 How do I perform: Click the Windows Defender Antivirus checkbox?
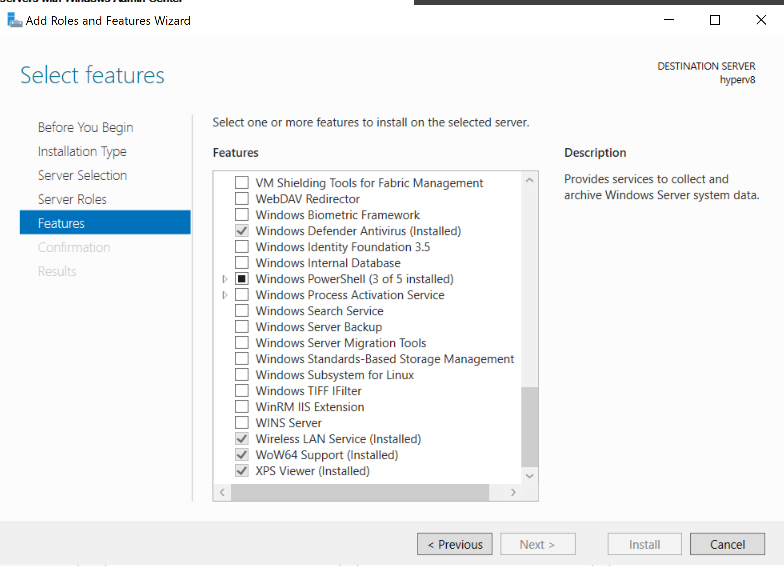242,230
